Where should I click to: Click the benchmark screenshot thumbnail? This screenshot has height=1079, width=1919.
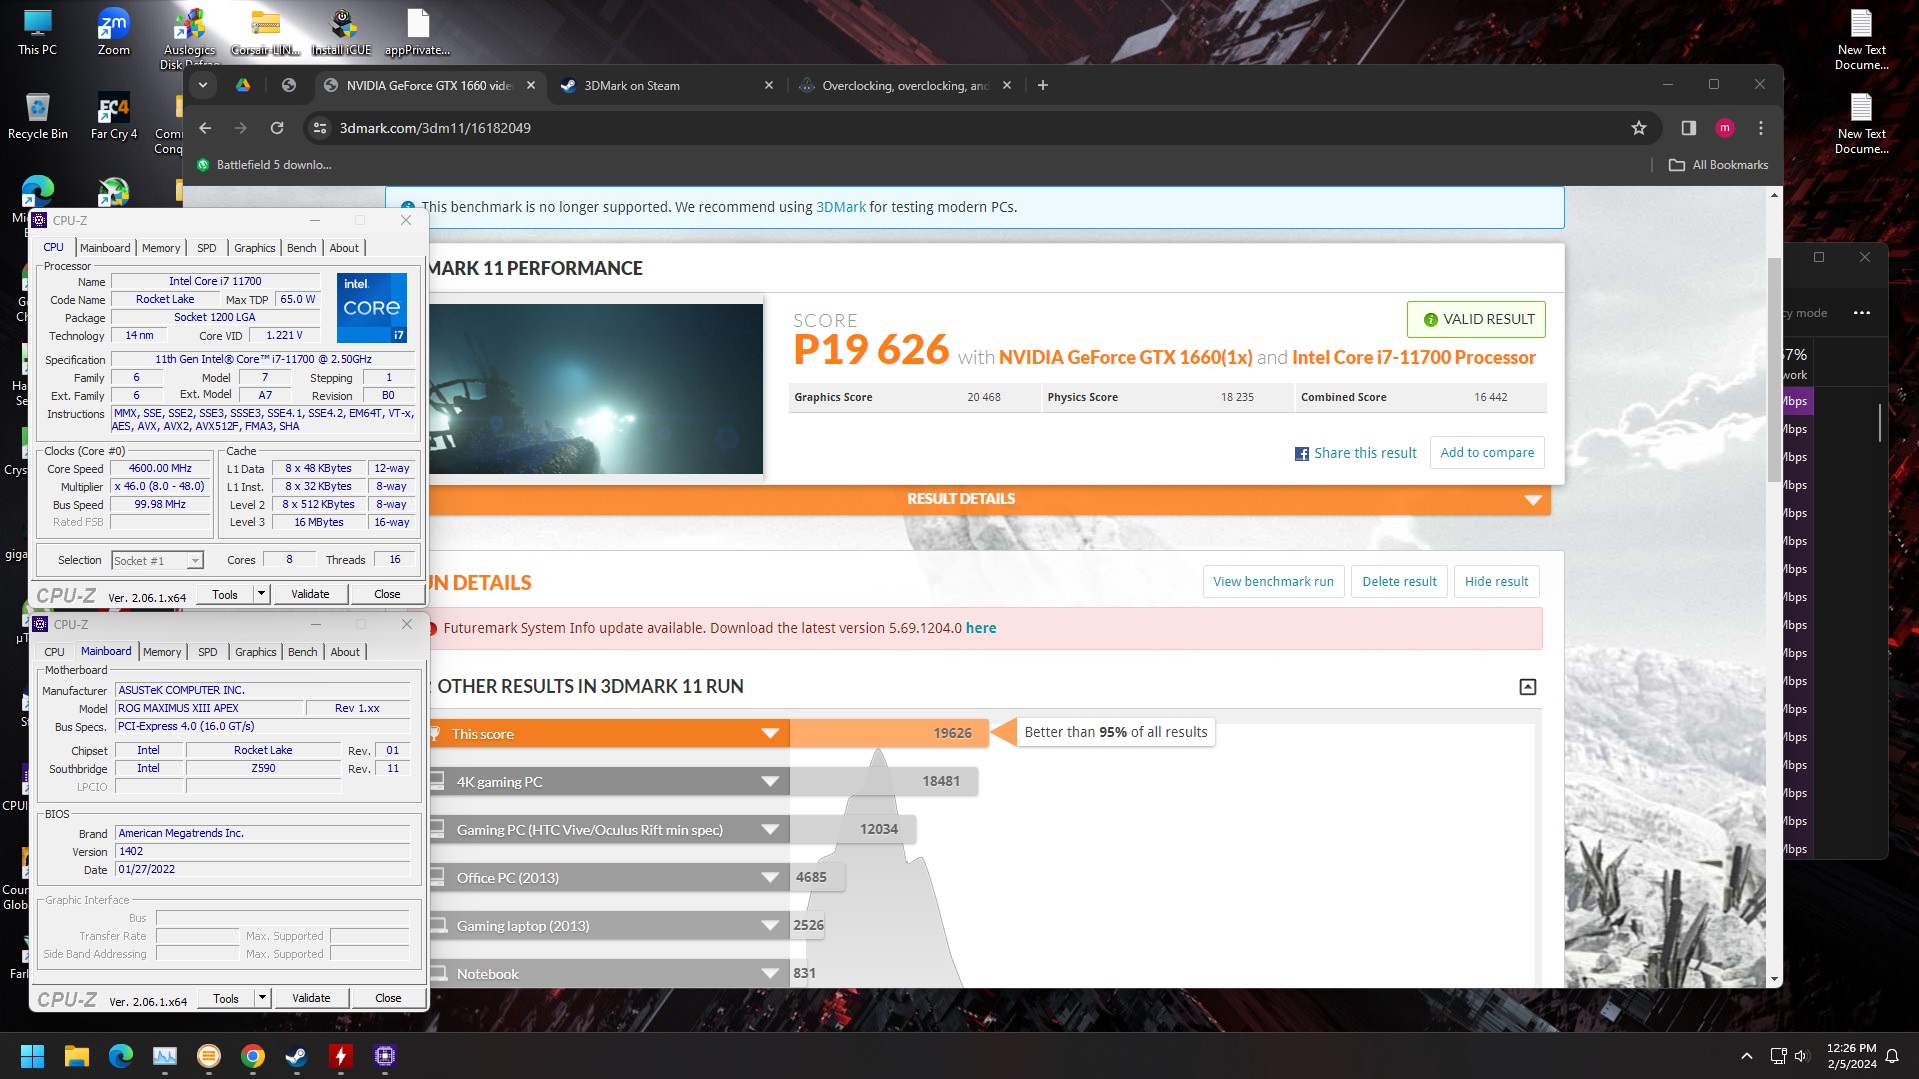(596, 389)
